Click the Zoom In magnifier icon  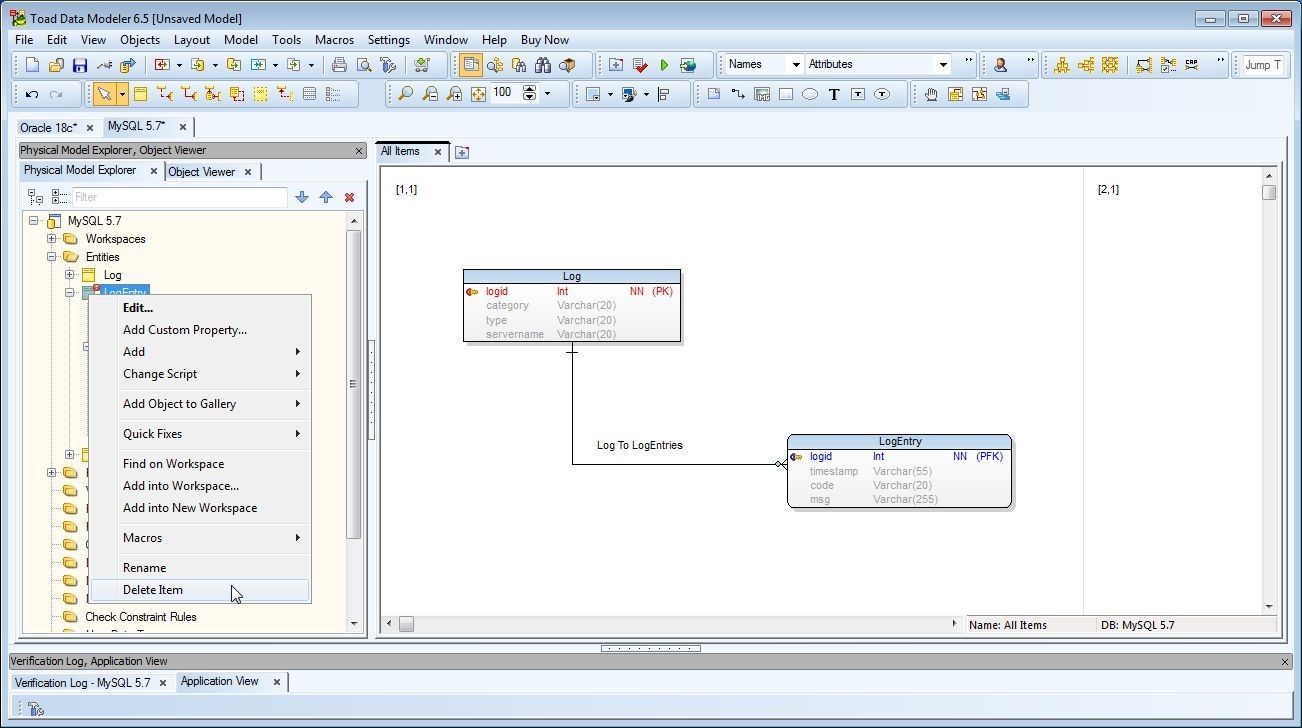tap(454, 94)
